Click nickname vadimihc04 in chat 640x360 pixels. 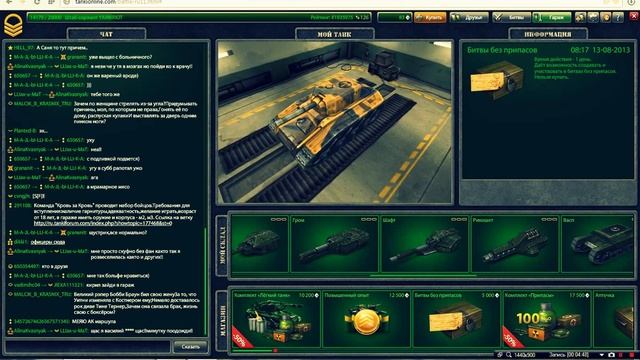[x=27, y=285]
